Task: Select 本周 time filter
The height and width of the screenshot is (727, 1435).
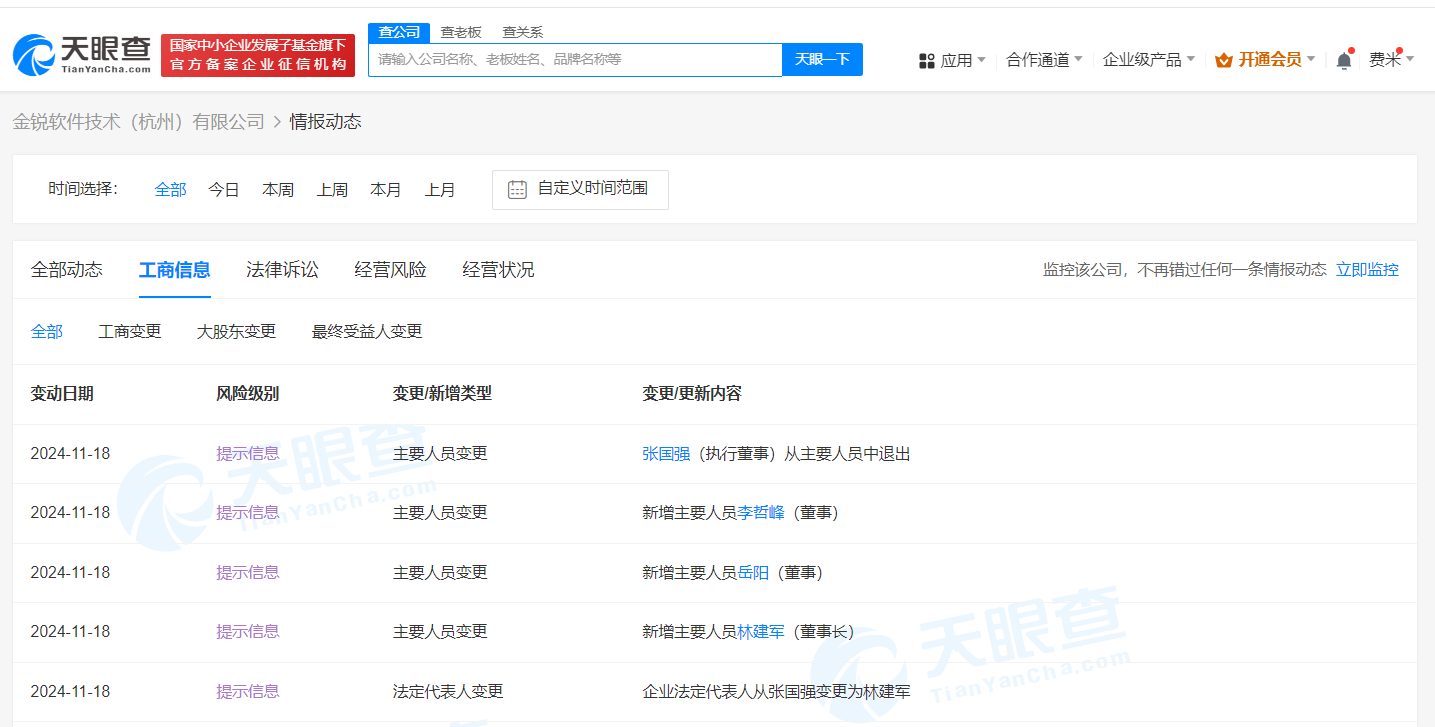Action: click(x=278, y=189)
